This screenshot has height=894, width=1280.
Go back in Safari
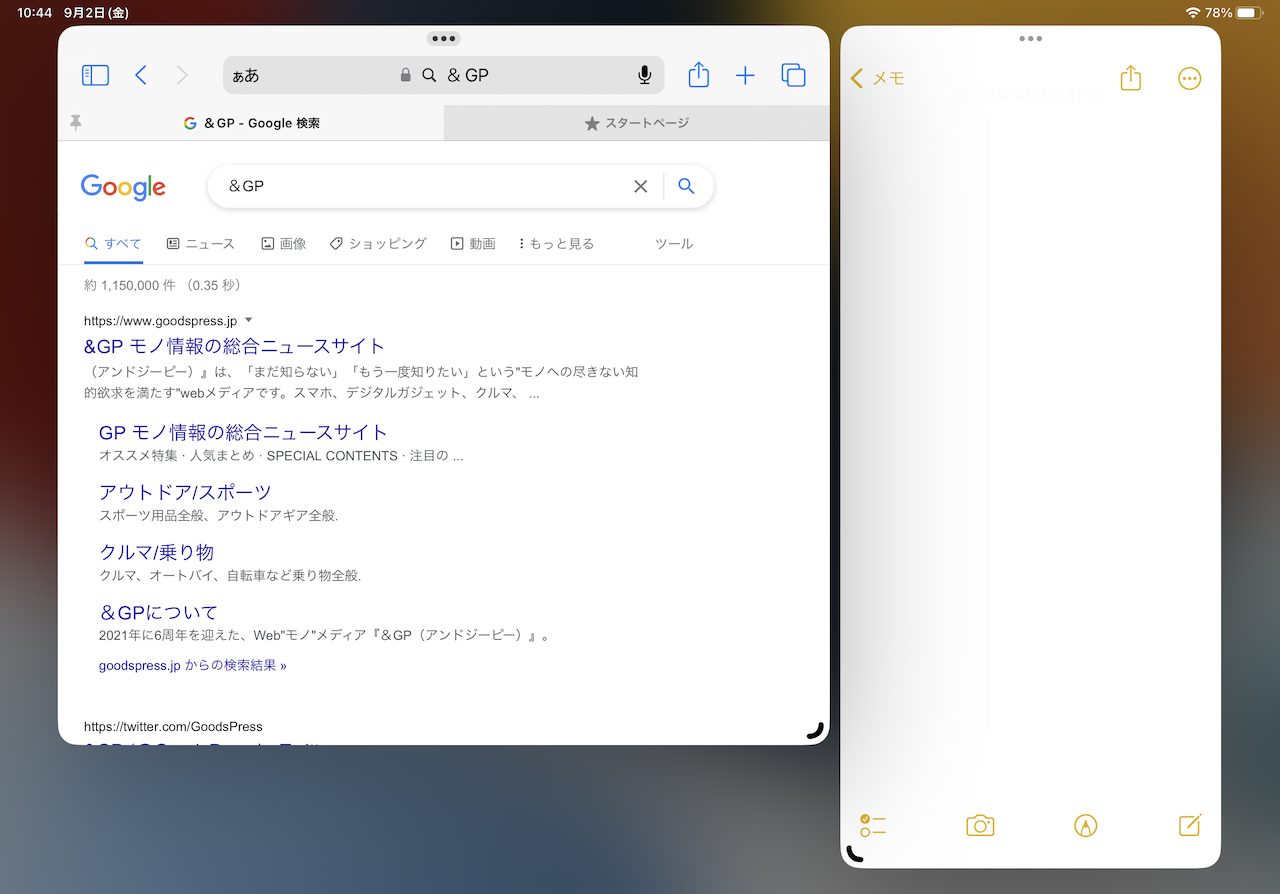(141, 75)
